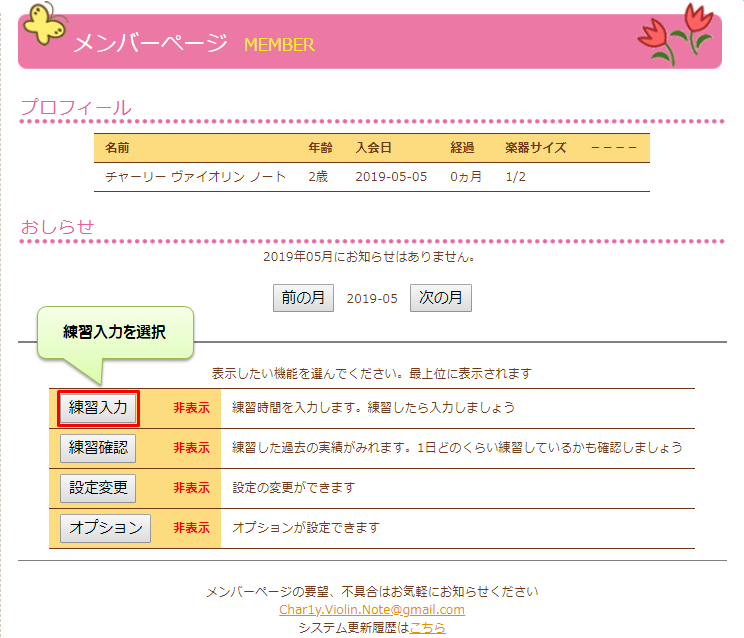Toggle 非表示 beside the 練習確認 row
This screenshot has width=744, height=638.
[x=191, y=448]
